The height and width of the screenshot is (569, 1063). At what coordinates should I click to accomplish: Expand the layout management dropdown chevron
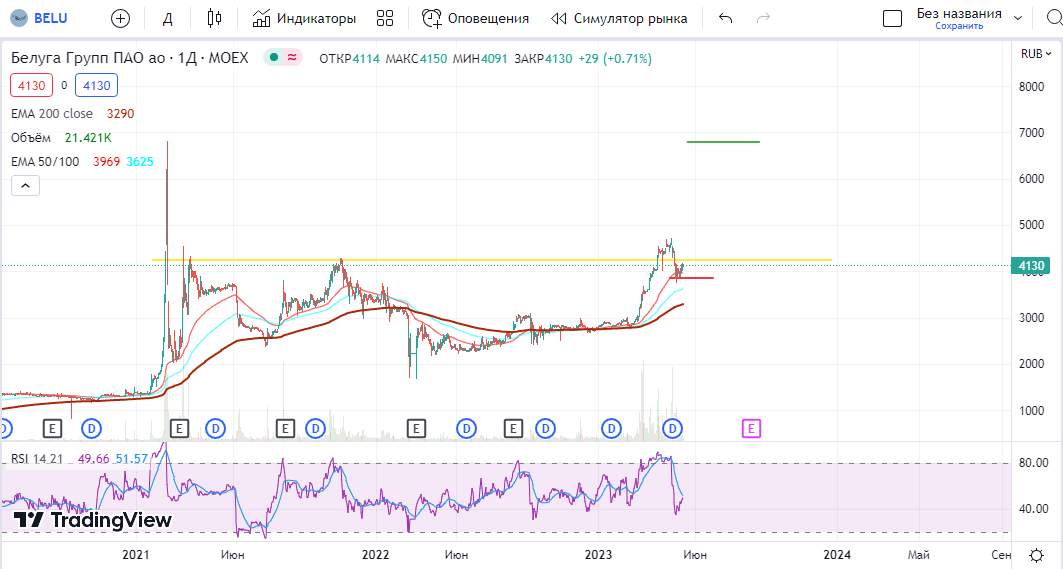click(1018, 18)
